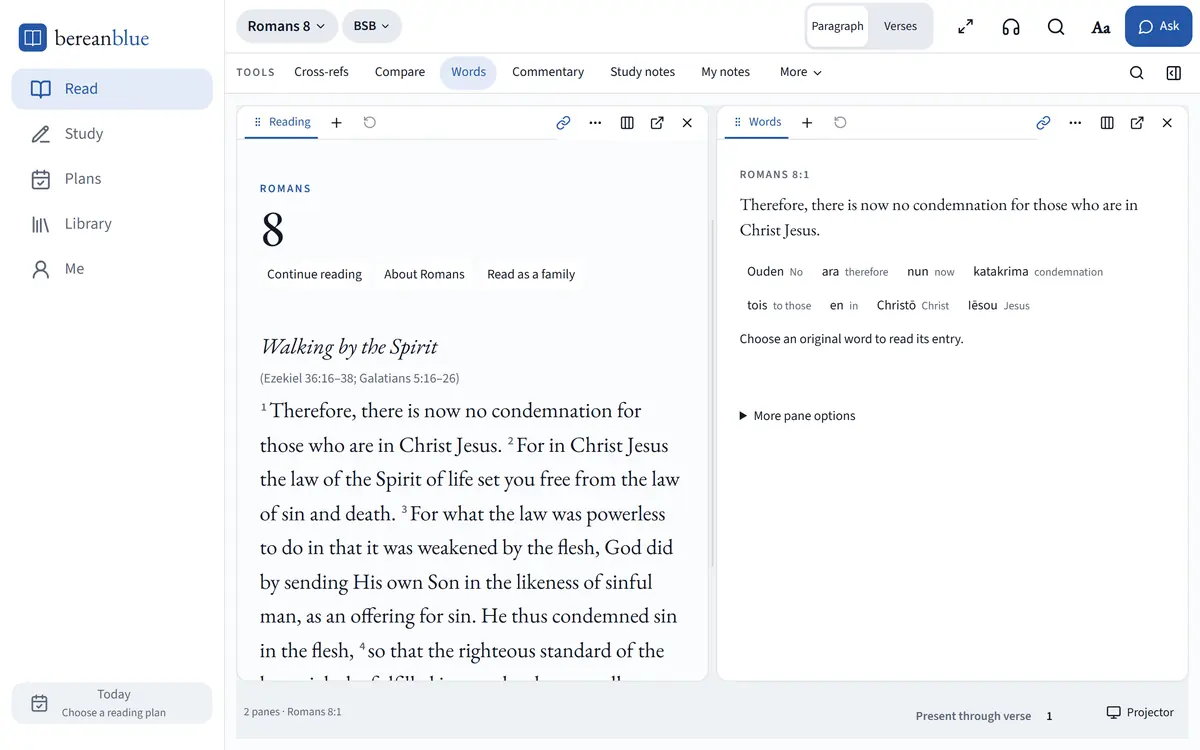Open the nun (now) word entry
The image size is (1200, 750).
931,272
